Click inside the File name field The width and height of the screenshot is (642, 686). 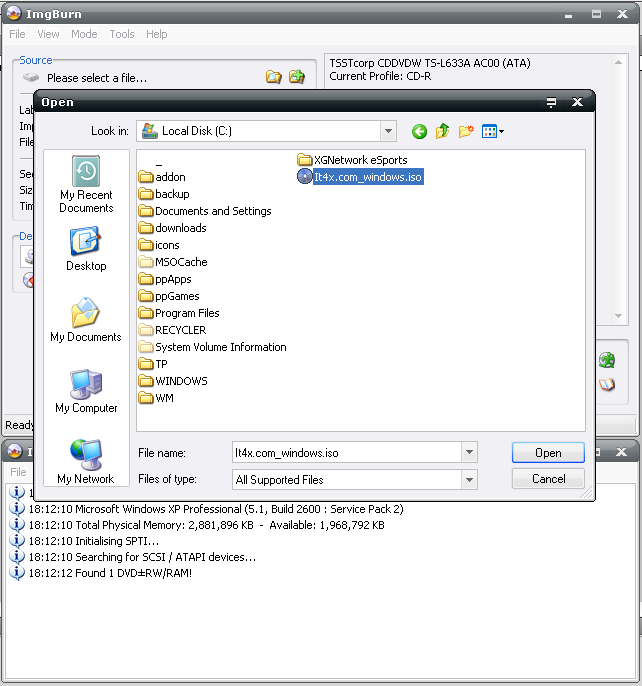347,452
